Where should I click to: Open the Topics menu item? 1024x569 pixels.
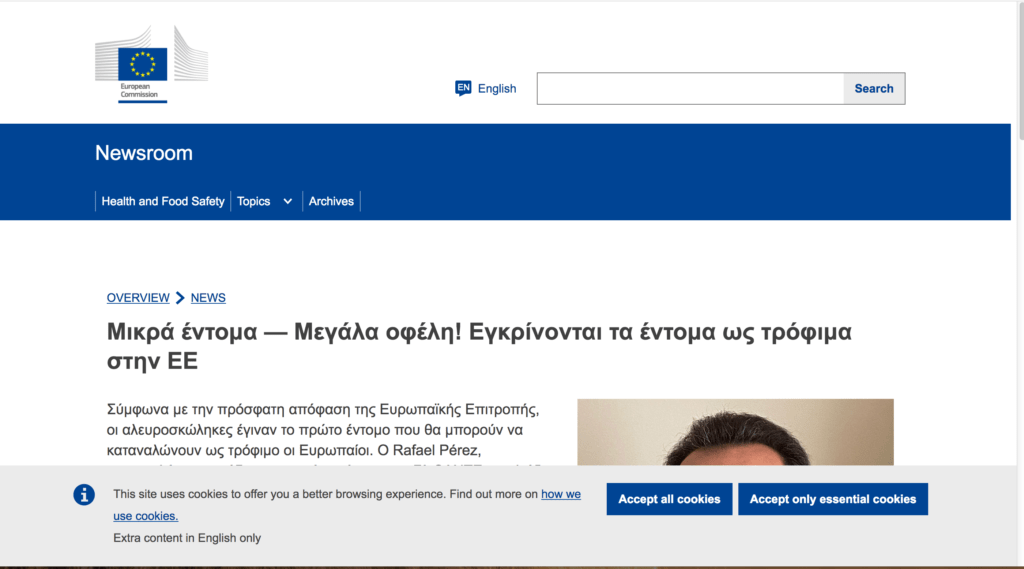pos(253,201)
